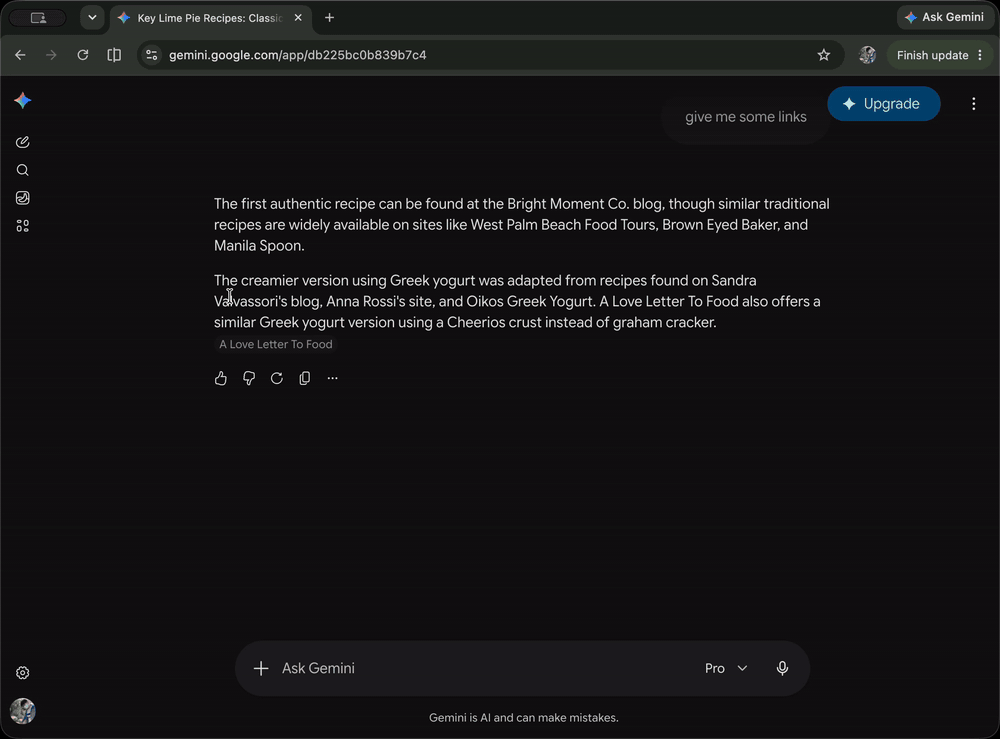Start a new chat with compose icon
This screenshot has height=739, width=1000.
coord(23,142)
